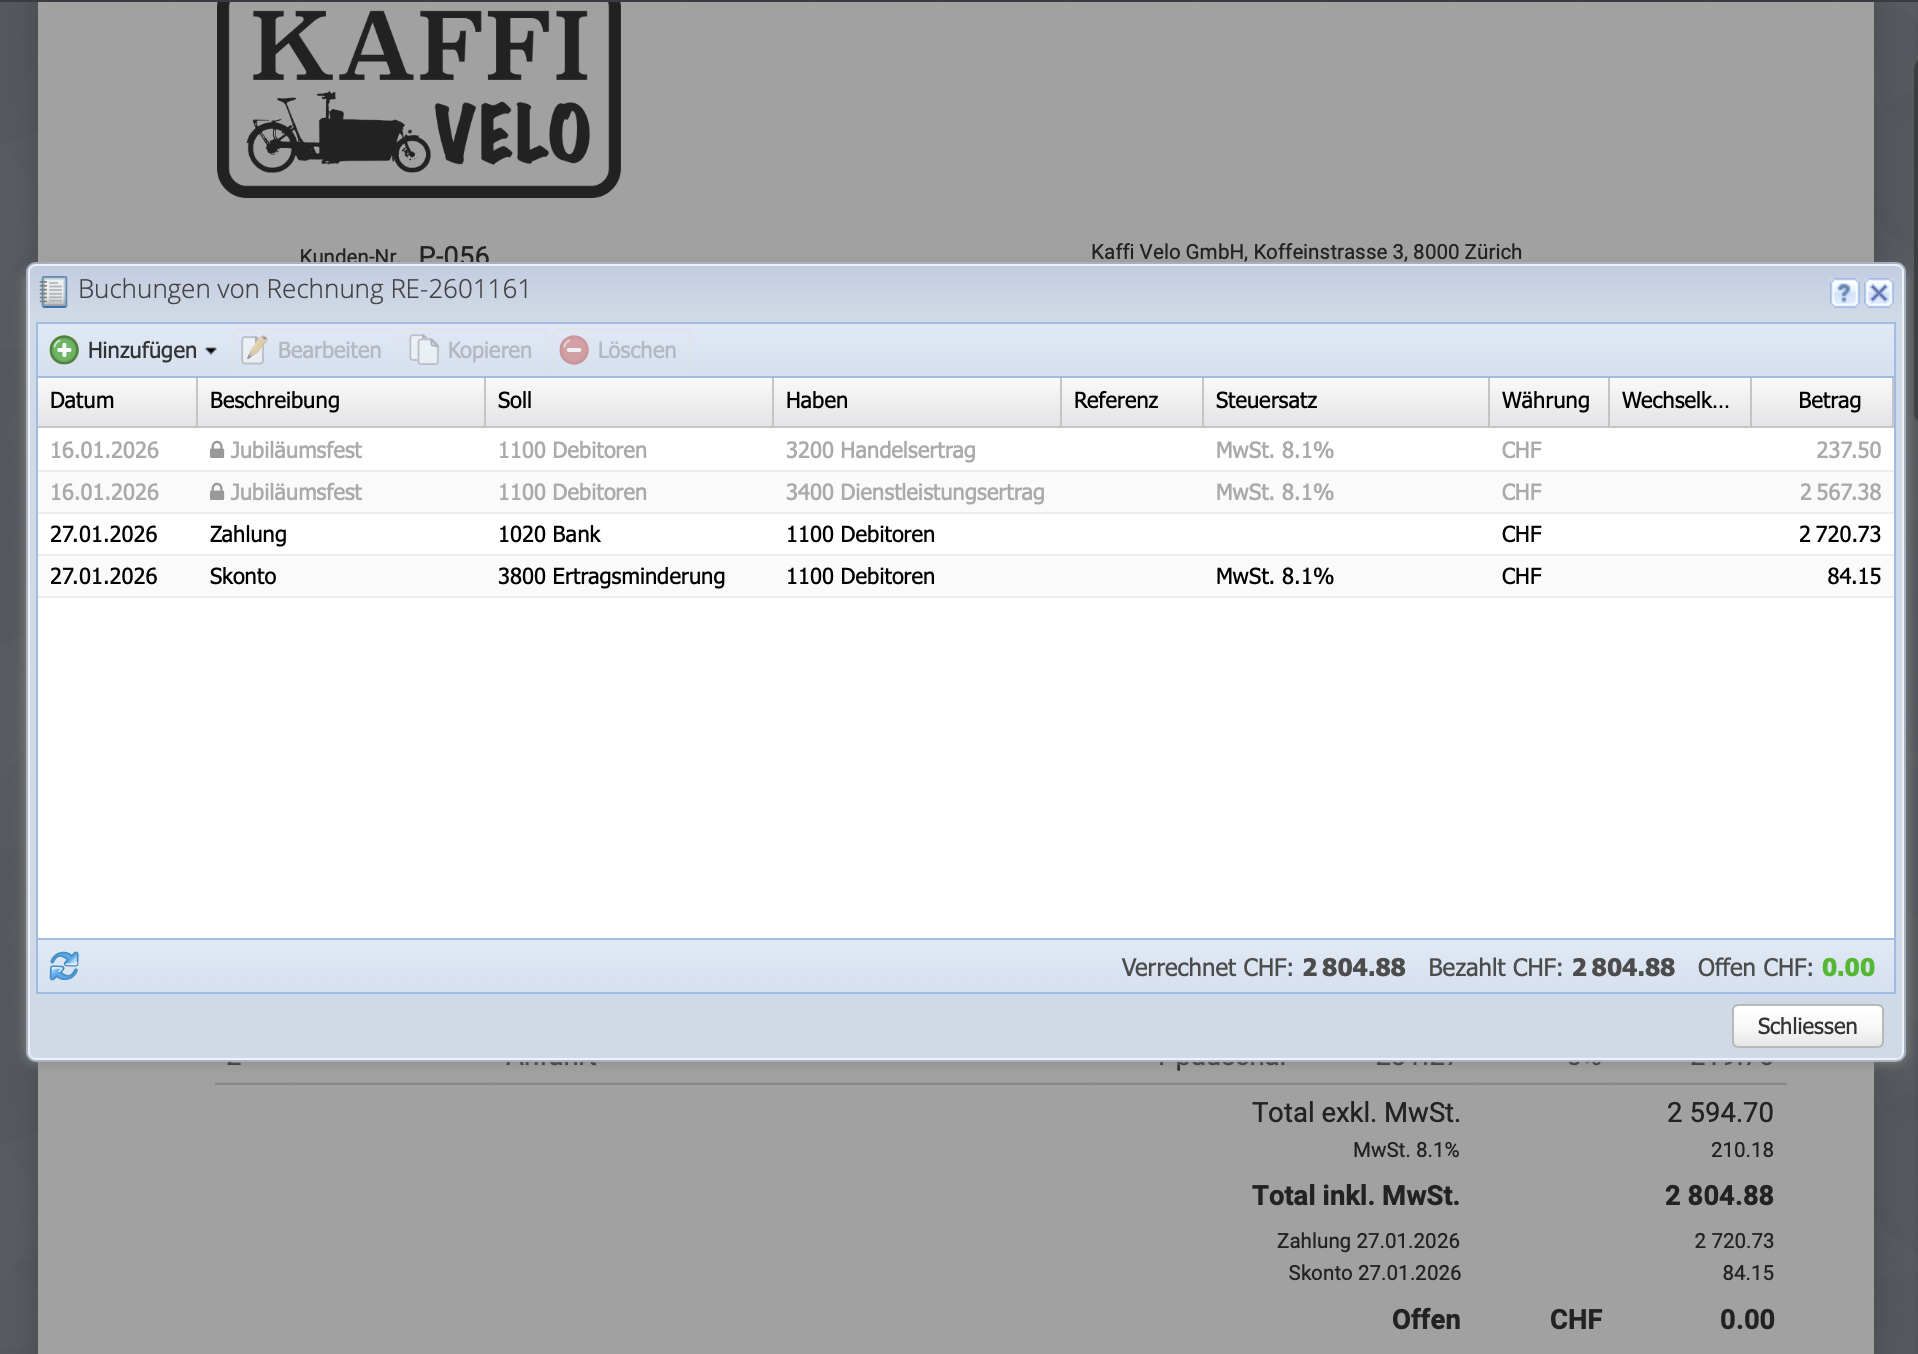Click the lock icon on Handelsertrag row
1918x1354 pixels.
[217, 450]
